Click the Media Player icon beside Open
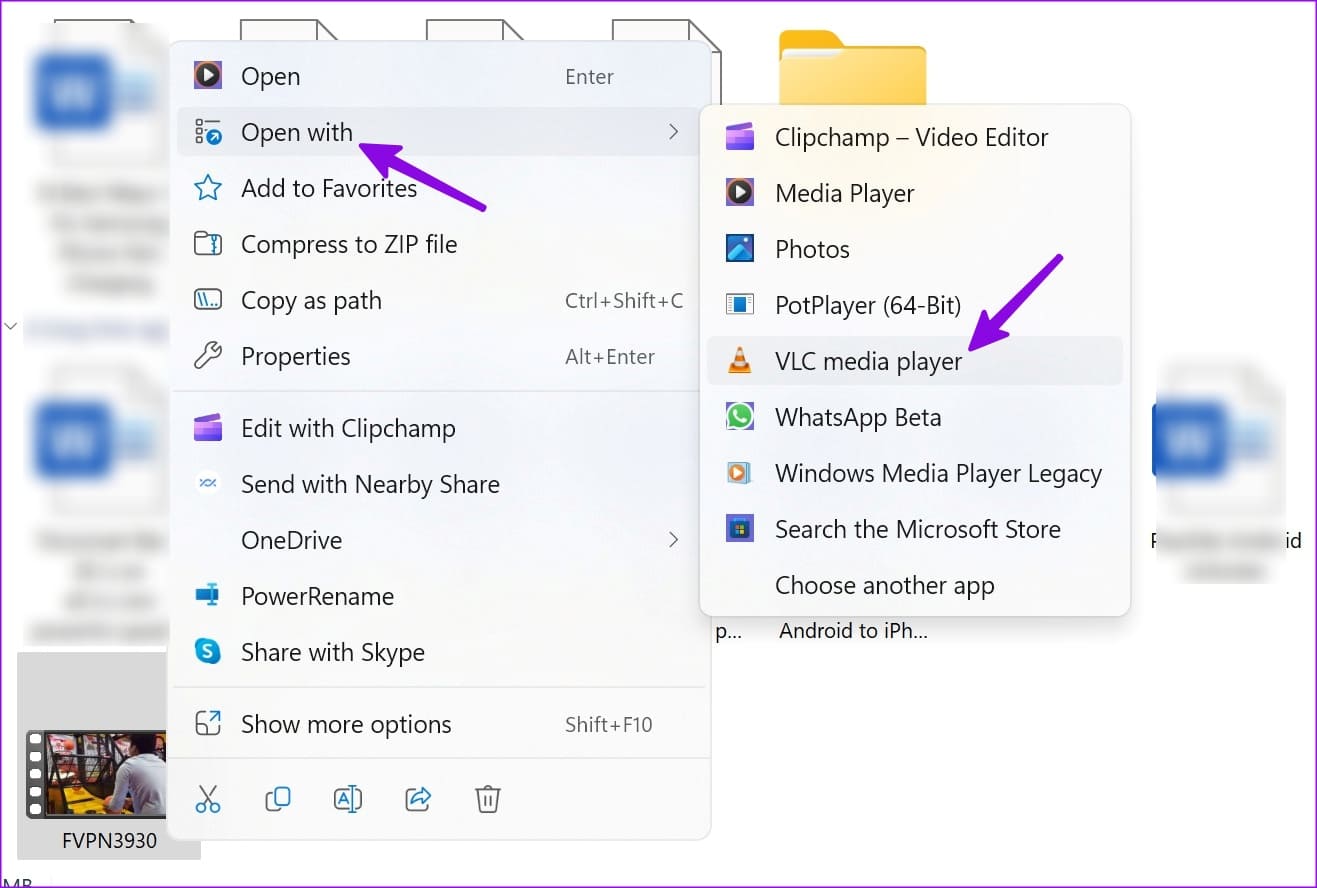This screenshot has width=1317, height=888. click(x=207, y=76)
